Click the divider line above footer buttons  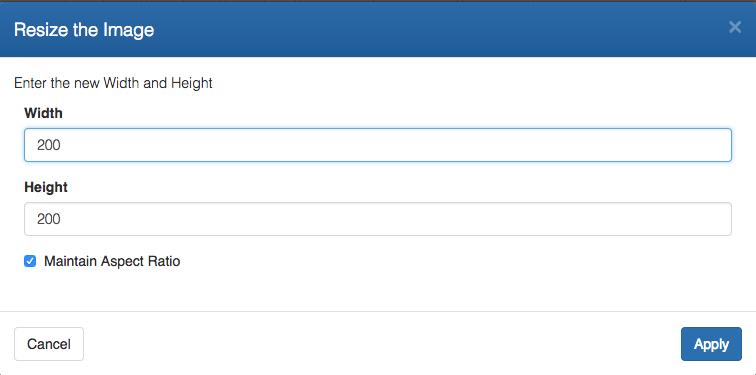[x=378, y=311]
